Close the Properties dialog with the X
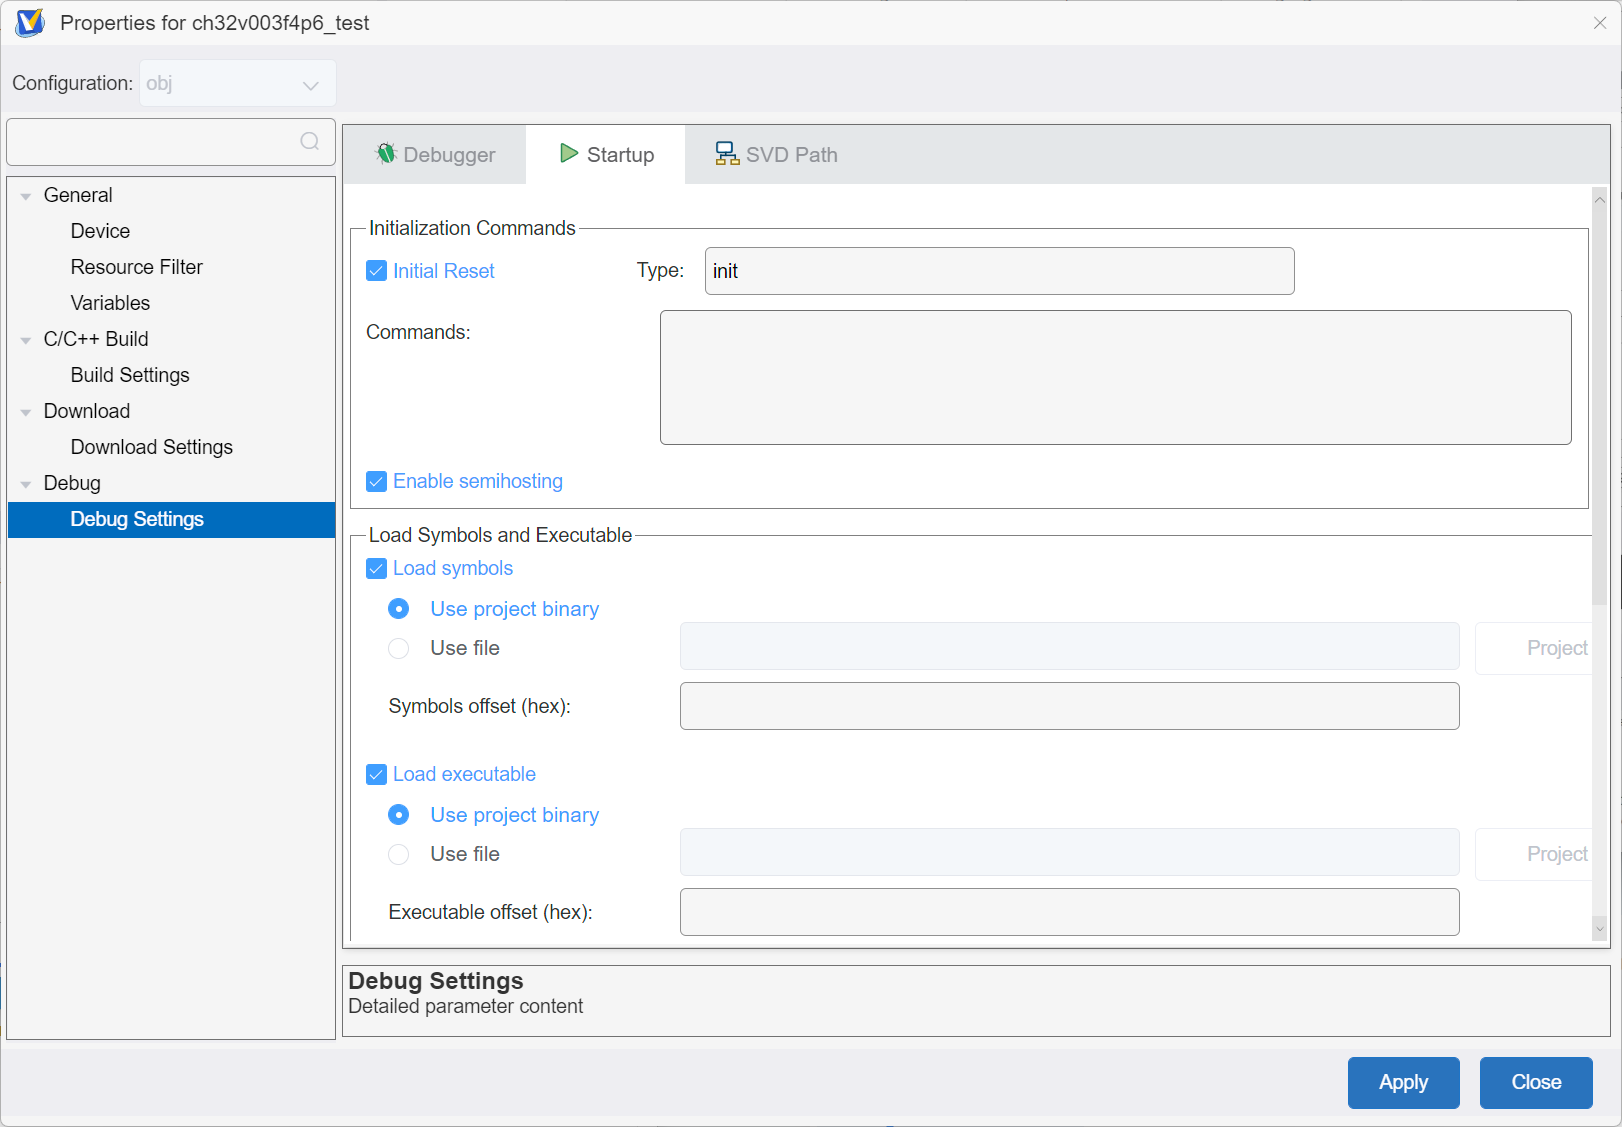 (1600, 23)
